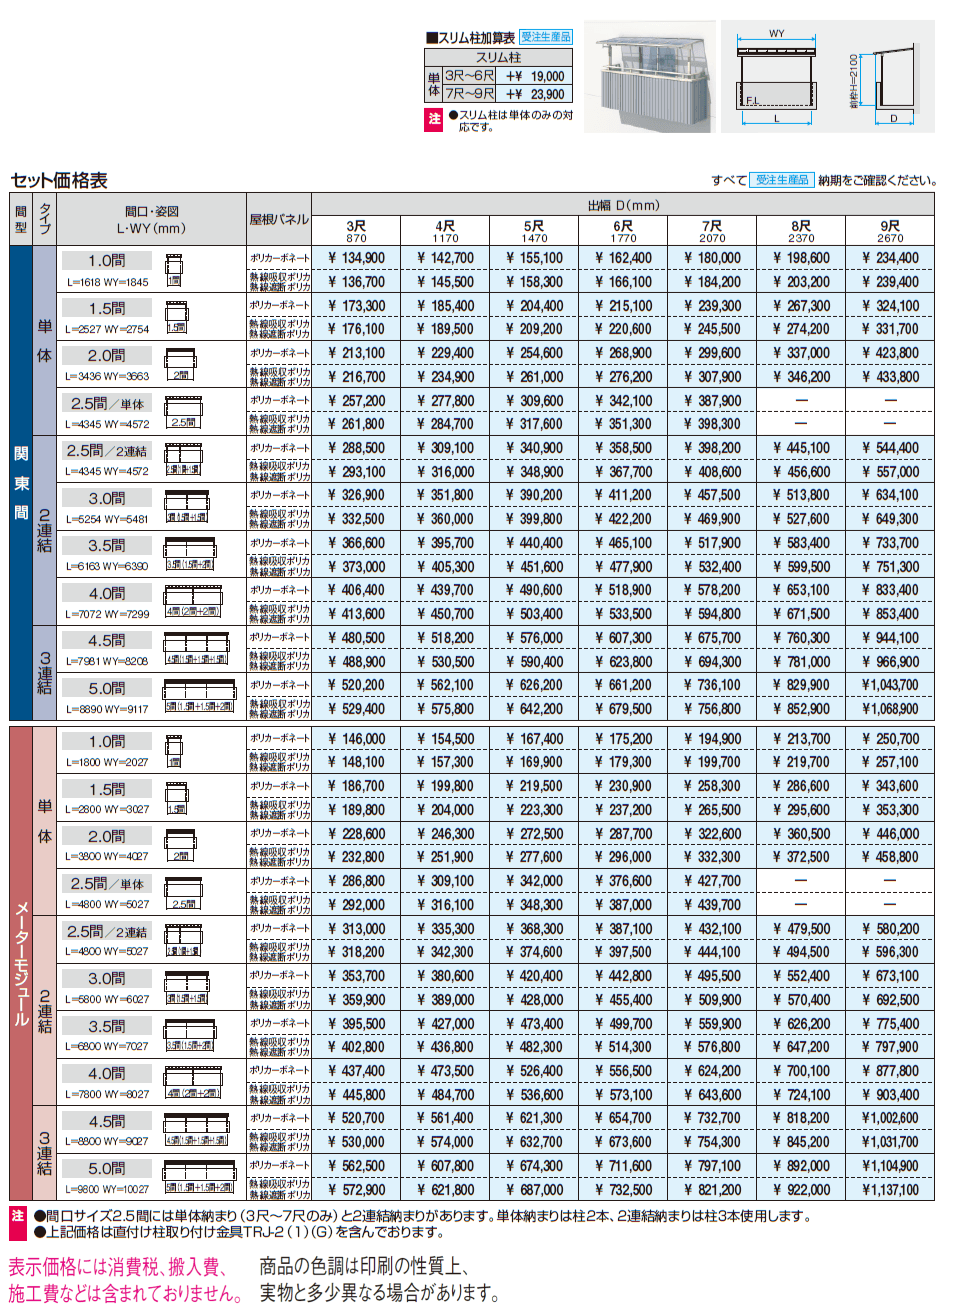
Task: Click the 間口・姿図 L・WY header cell
Action: point(151,219)
